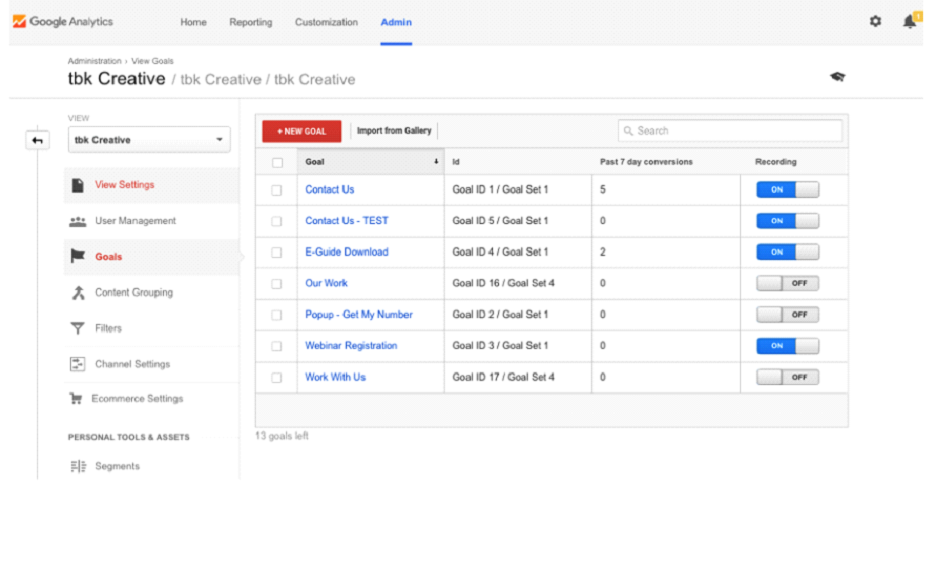Image resolution: width=936 pixels, height=564 pixels.
Task: Click the Recording column header
Action: tap(775, 162)
